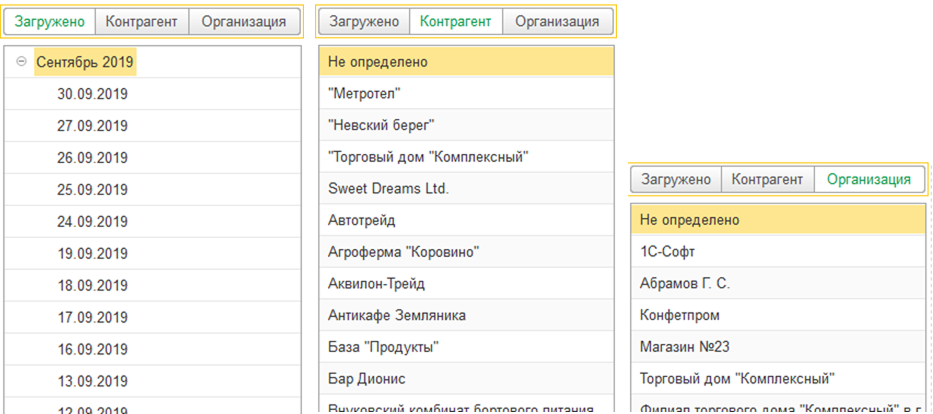Viewport: 933px width, 414px height.
Task: Select date 18.09.2019
Action: coord(153,285)
